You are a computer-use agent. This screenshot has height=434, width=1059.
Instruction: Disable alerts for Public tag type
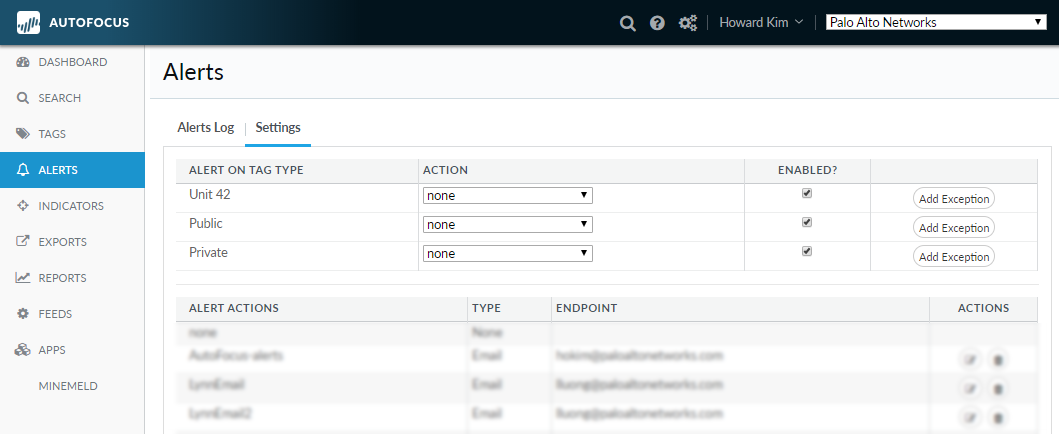[807, 223]
